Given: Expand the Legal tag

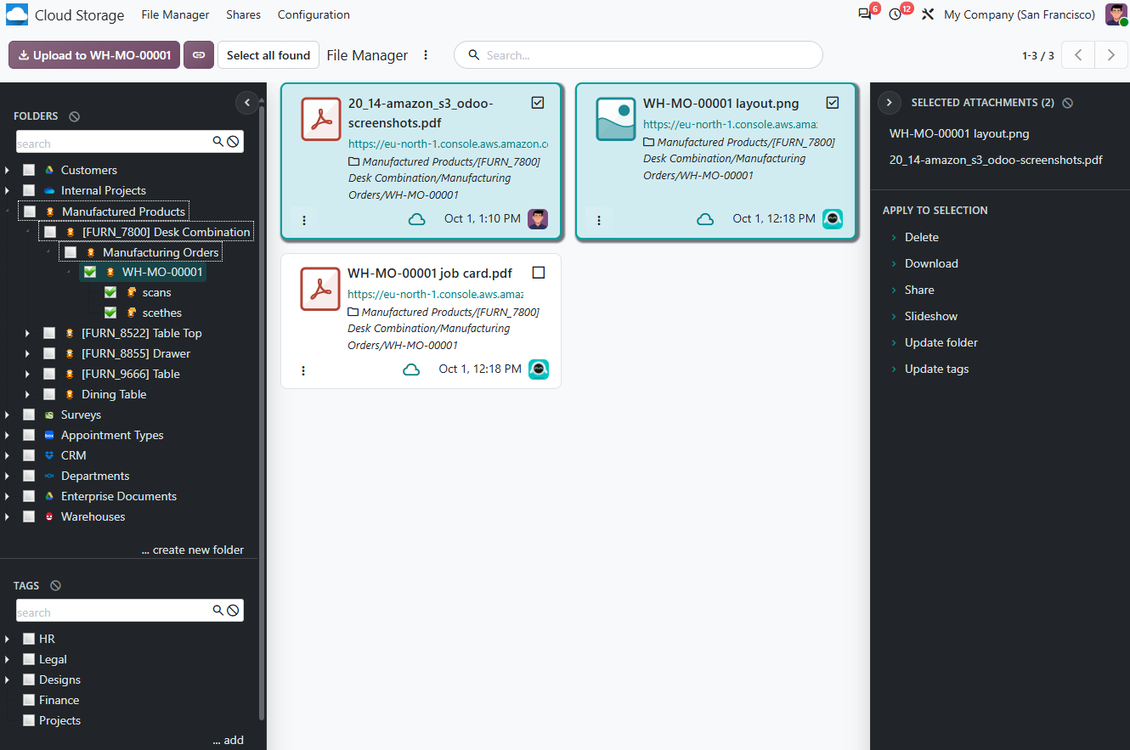Looking at the screenshot, I should coord(7,659).
